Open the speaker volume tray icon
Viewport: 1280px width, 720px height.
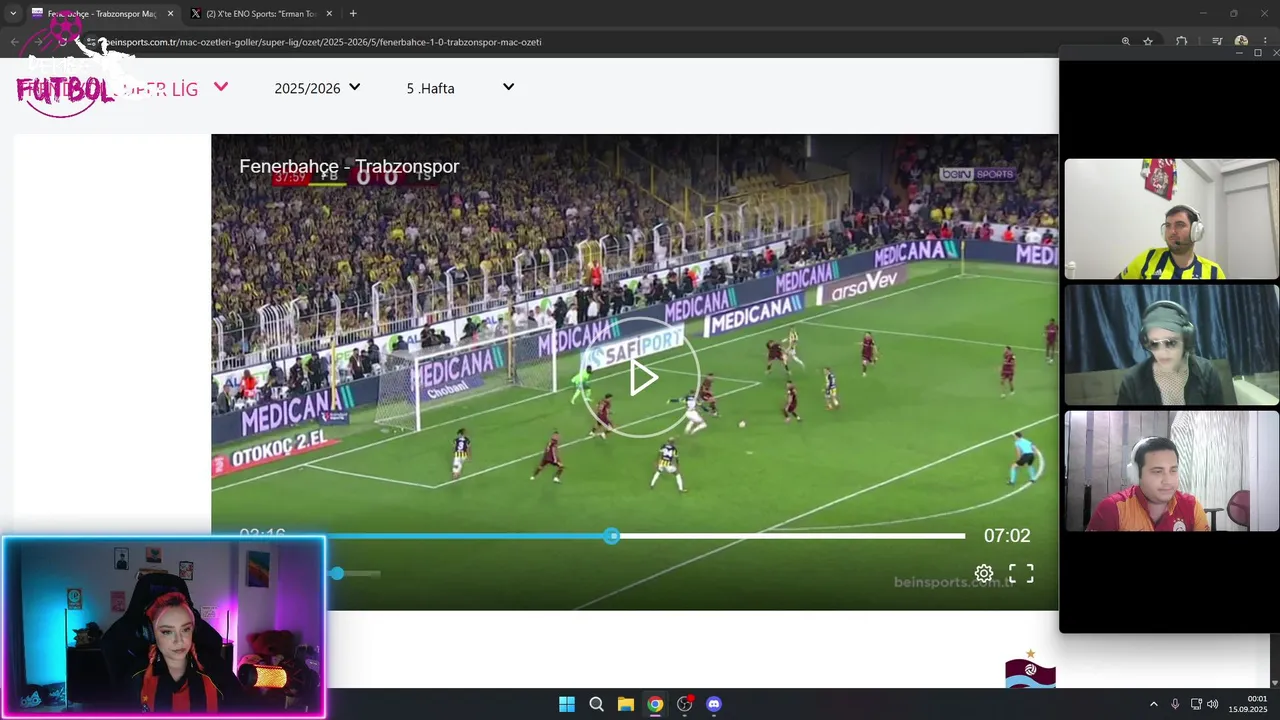[x=1212, y=704]
